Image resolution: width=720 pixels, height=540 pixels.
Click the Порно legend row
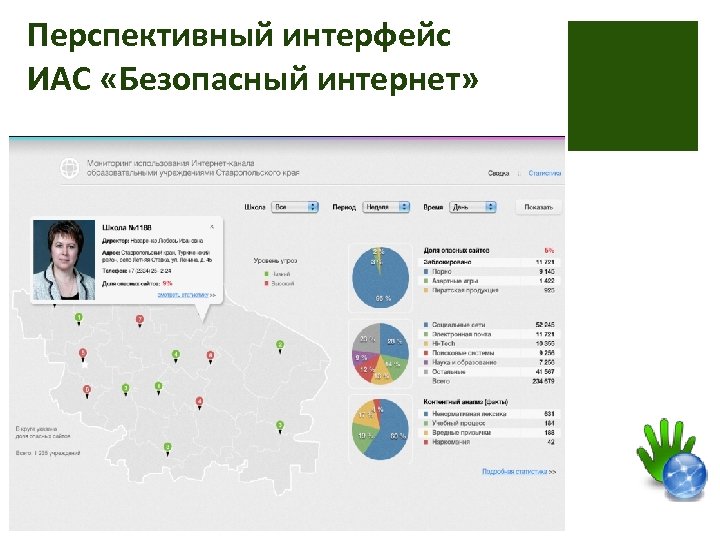[489, 271]
